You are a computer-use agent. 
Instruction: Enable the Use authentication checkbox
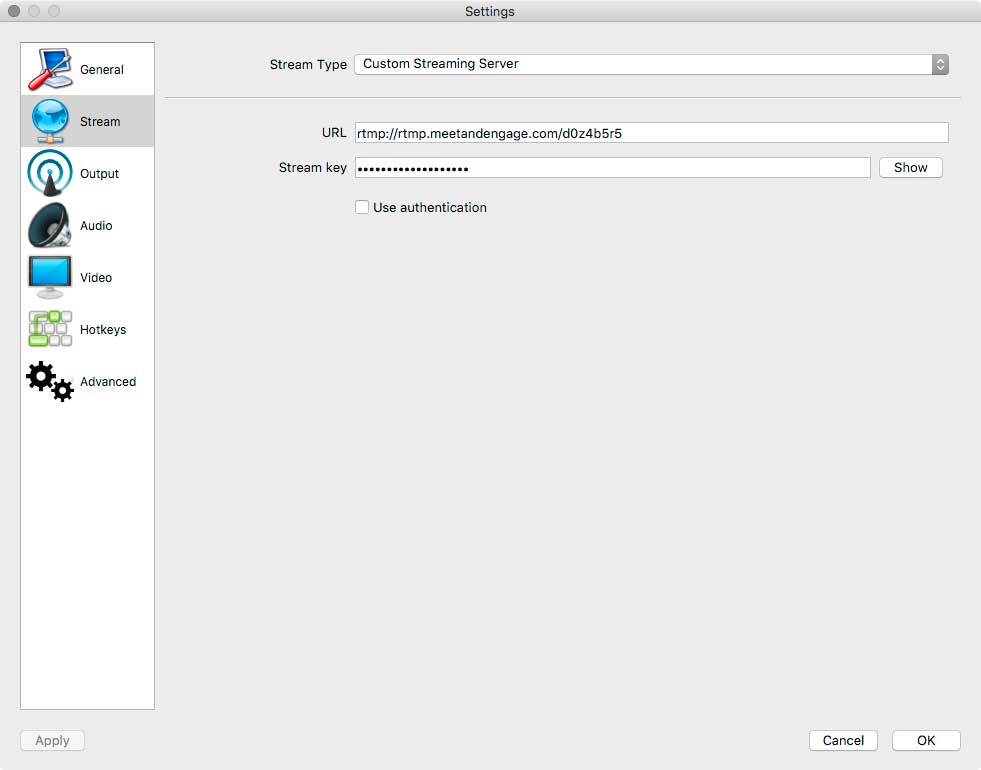pyautogui.click(x=362, y=207)
